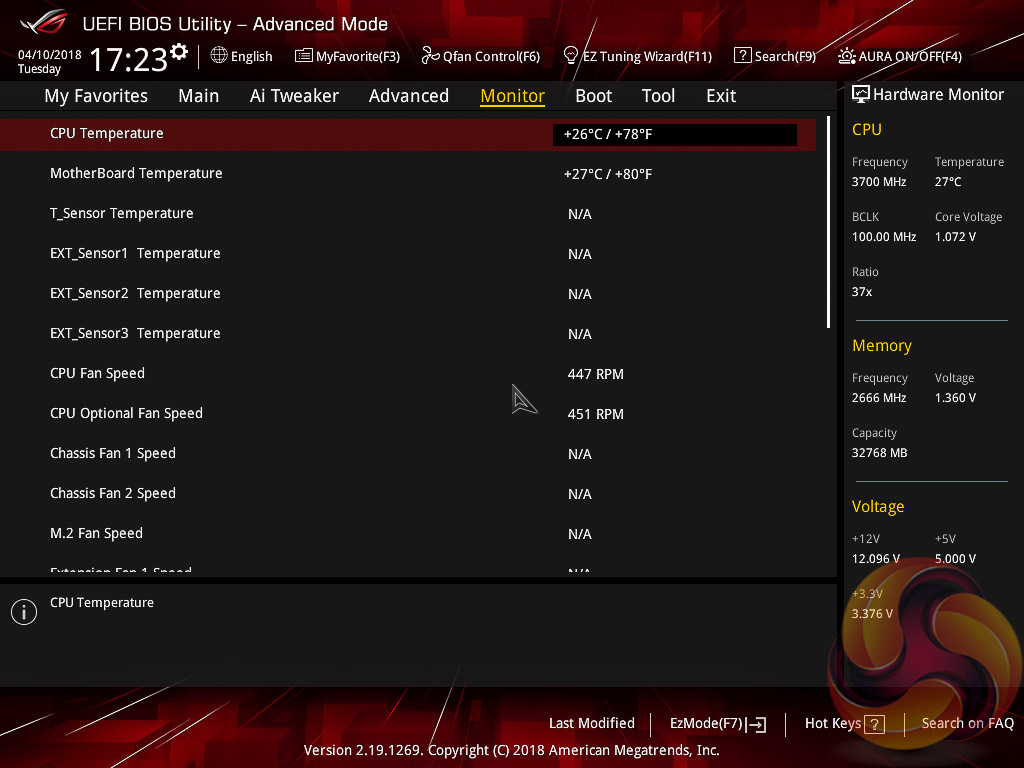Select M.2 Fan Speed row
Screen dimensions: 1024x768
(408, 534)
